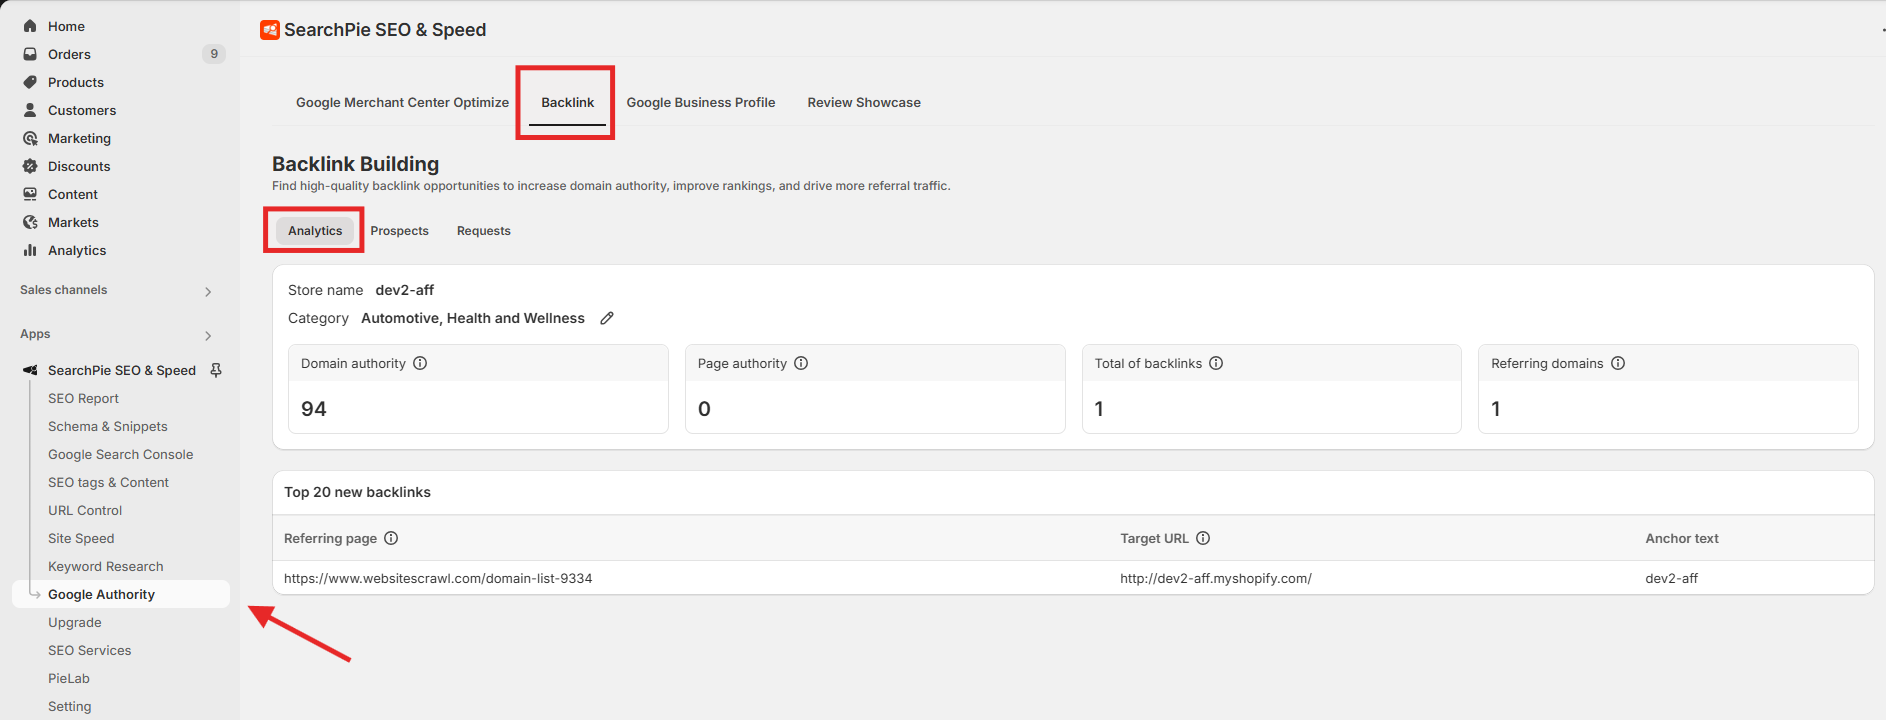Click the Backlink Building page heading

tap(355, 164)
